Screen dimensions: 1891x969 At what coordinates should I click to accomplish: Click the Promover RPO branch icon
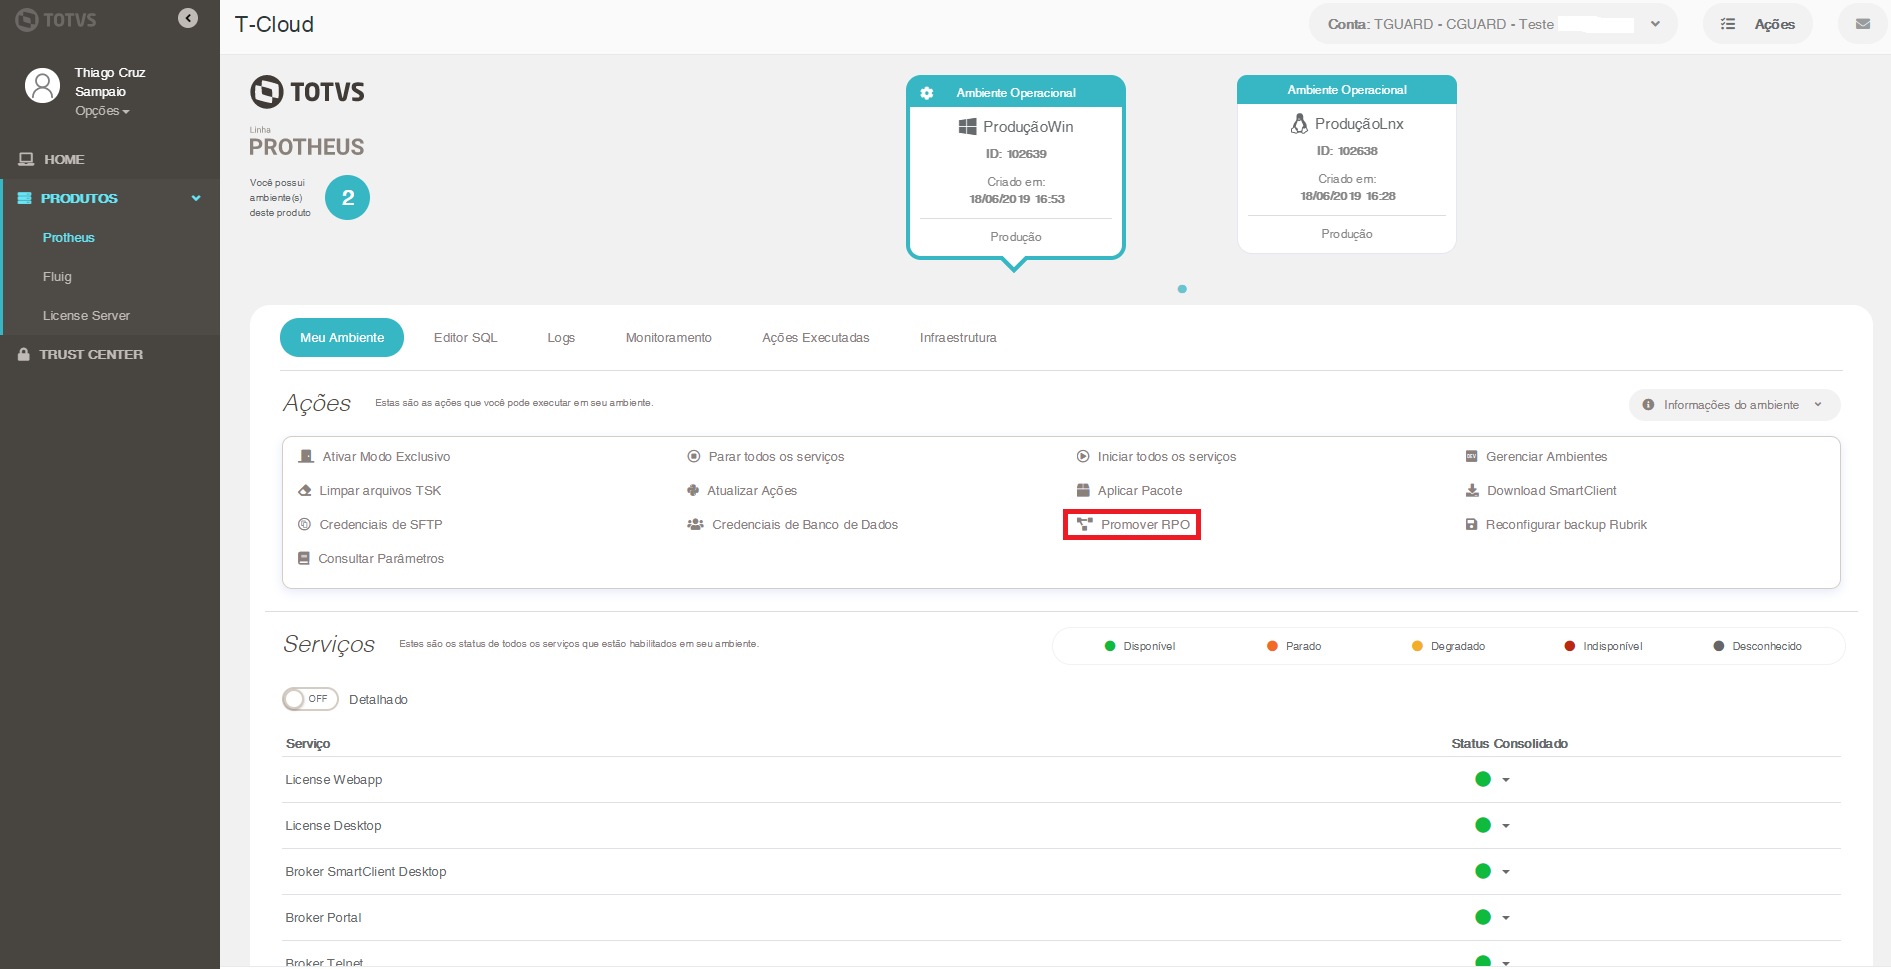1085,524
